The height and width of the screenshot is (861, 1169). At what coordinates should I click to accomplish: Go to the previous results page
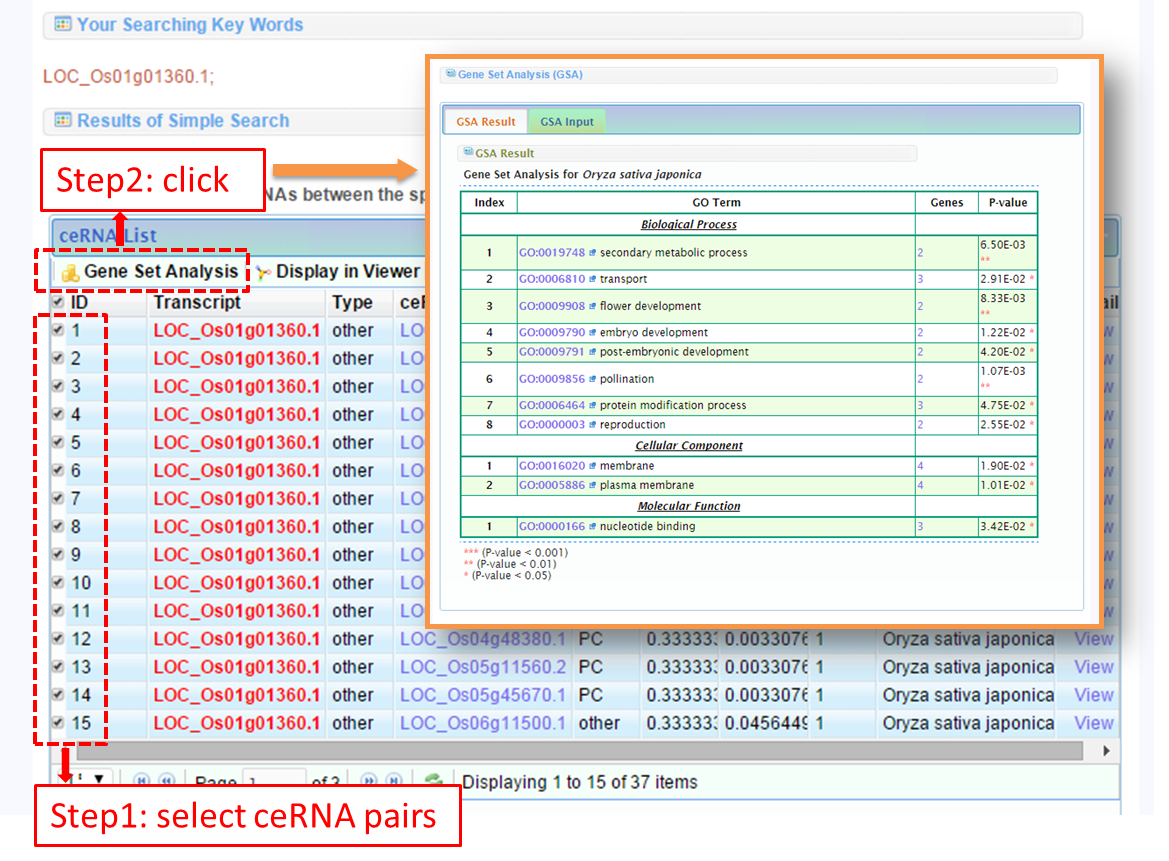167,781
